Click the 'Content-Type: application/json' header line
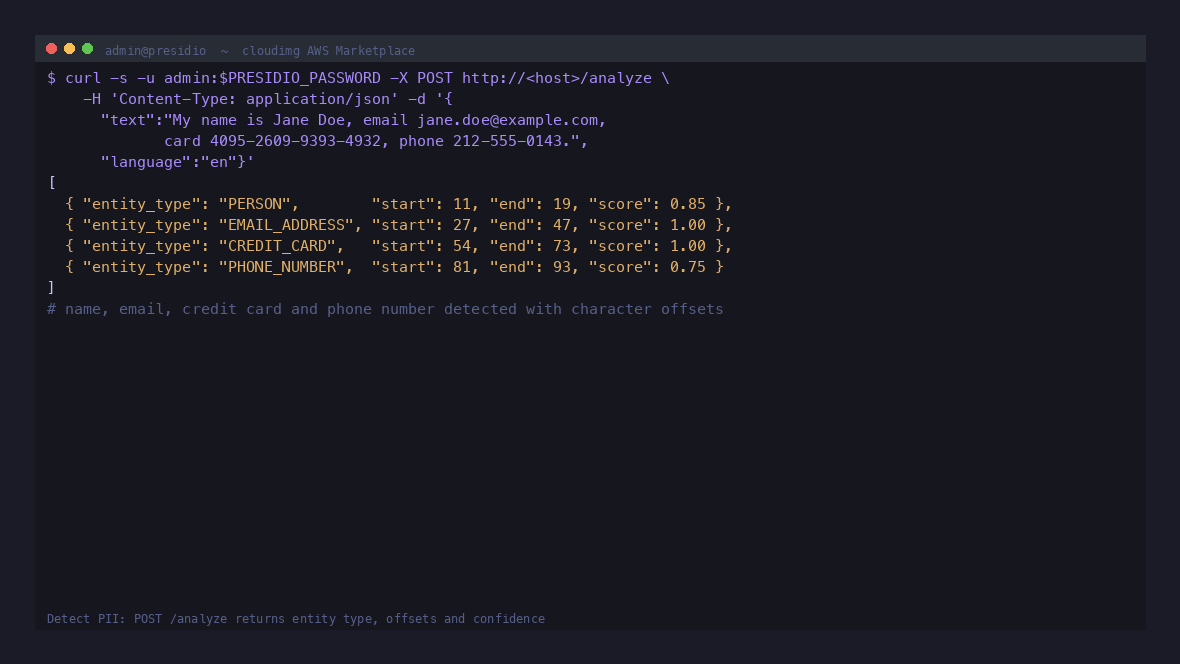Viewport: 1180px width, 664px height. [x=268, y=99]
